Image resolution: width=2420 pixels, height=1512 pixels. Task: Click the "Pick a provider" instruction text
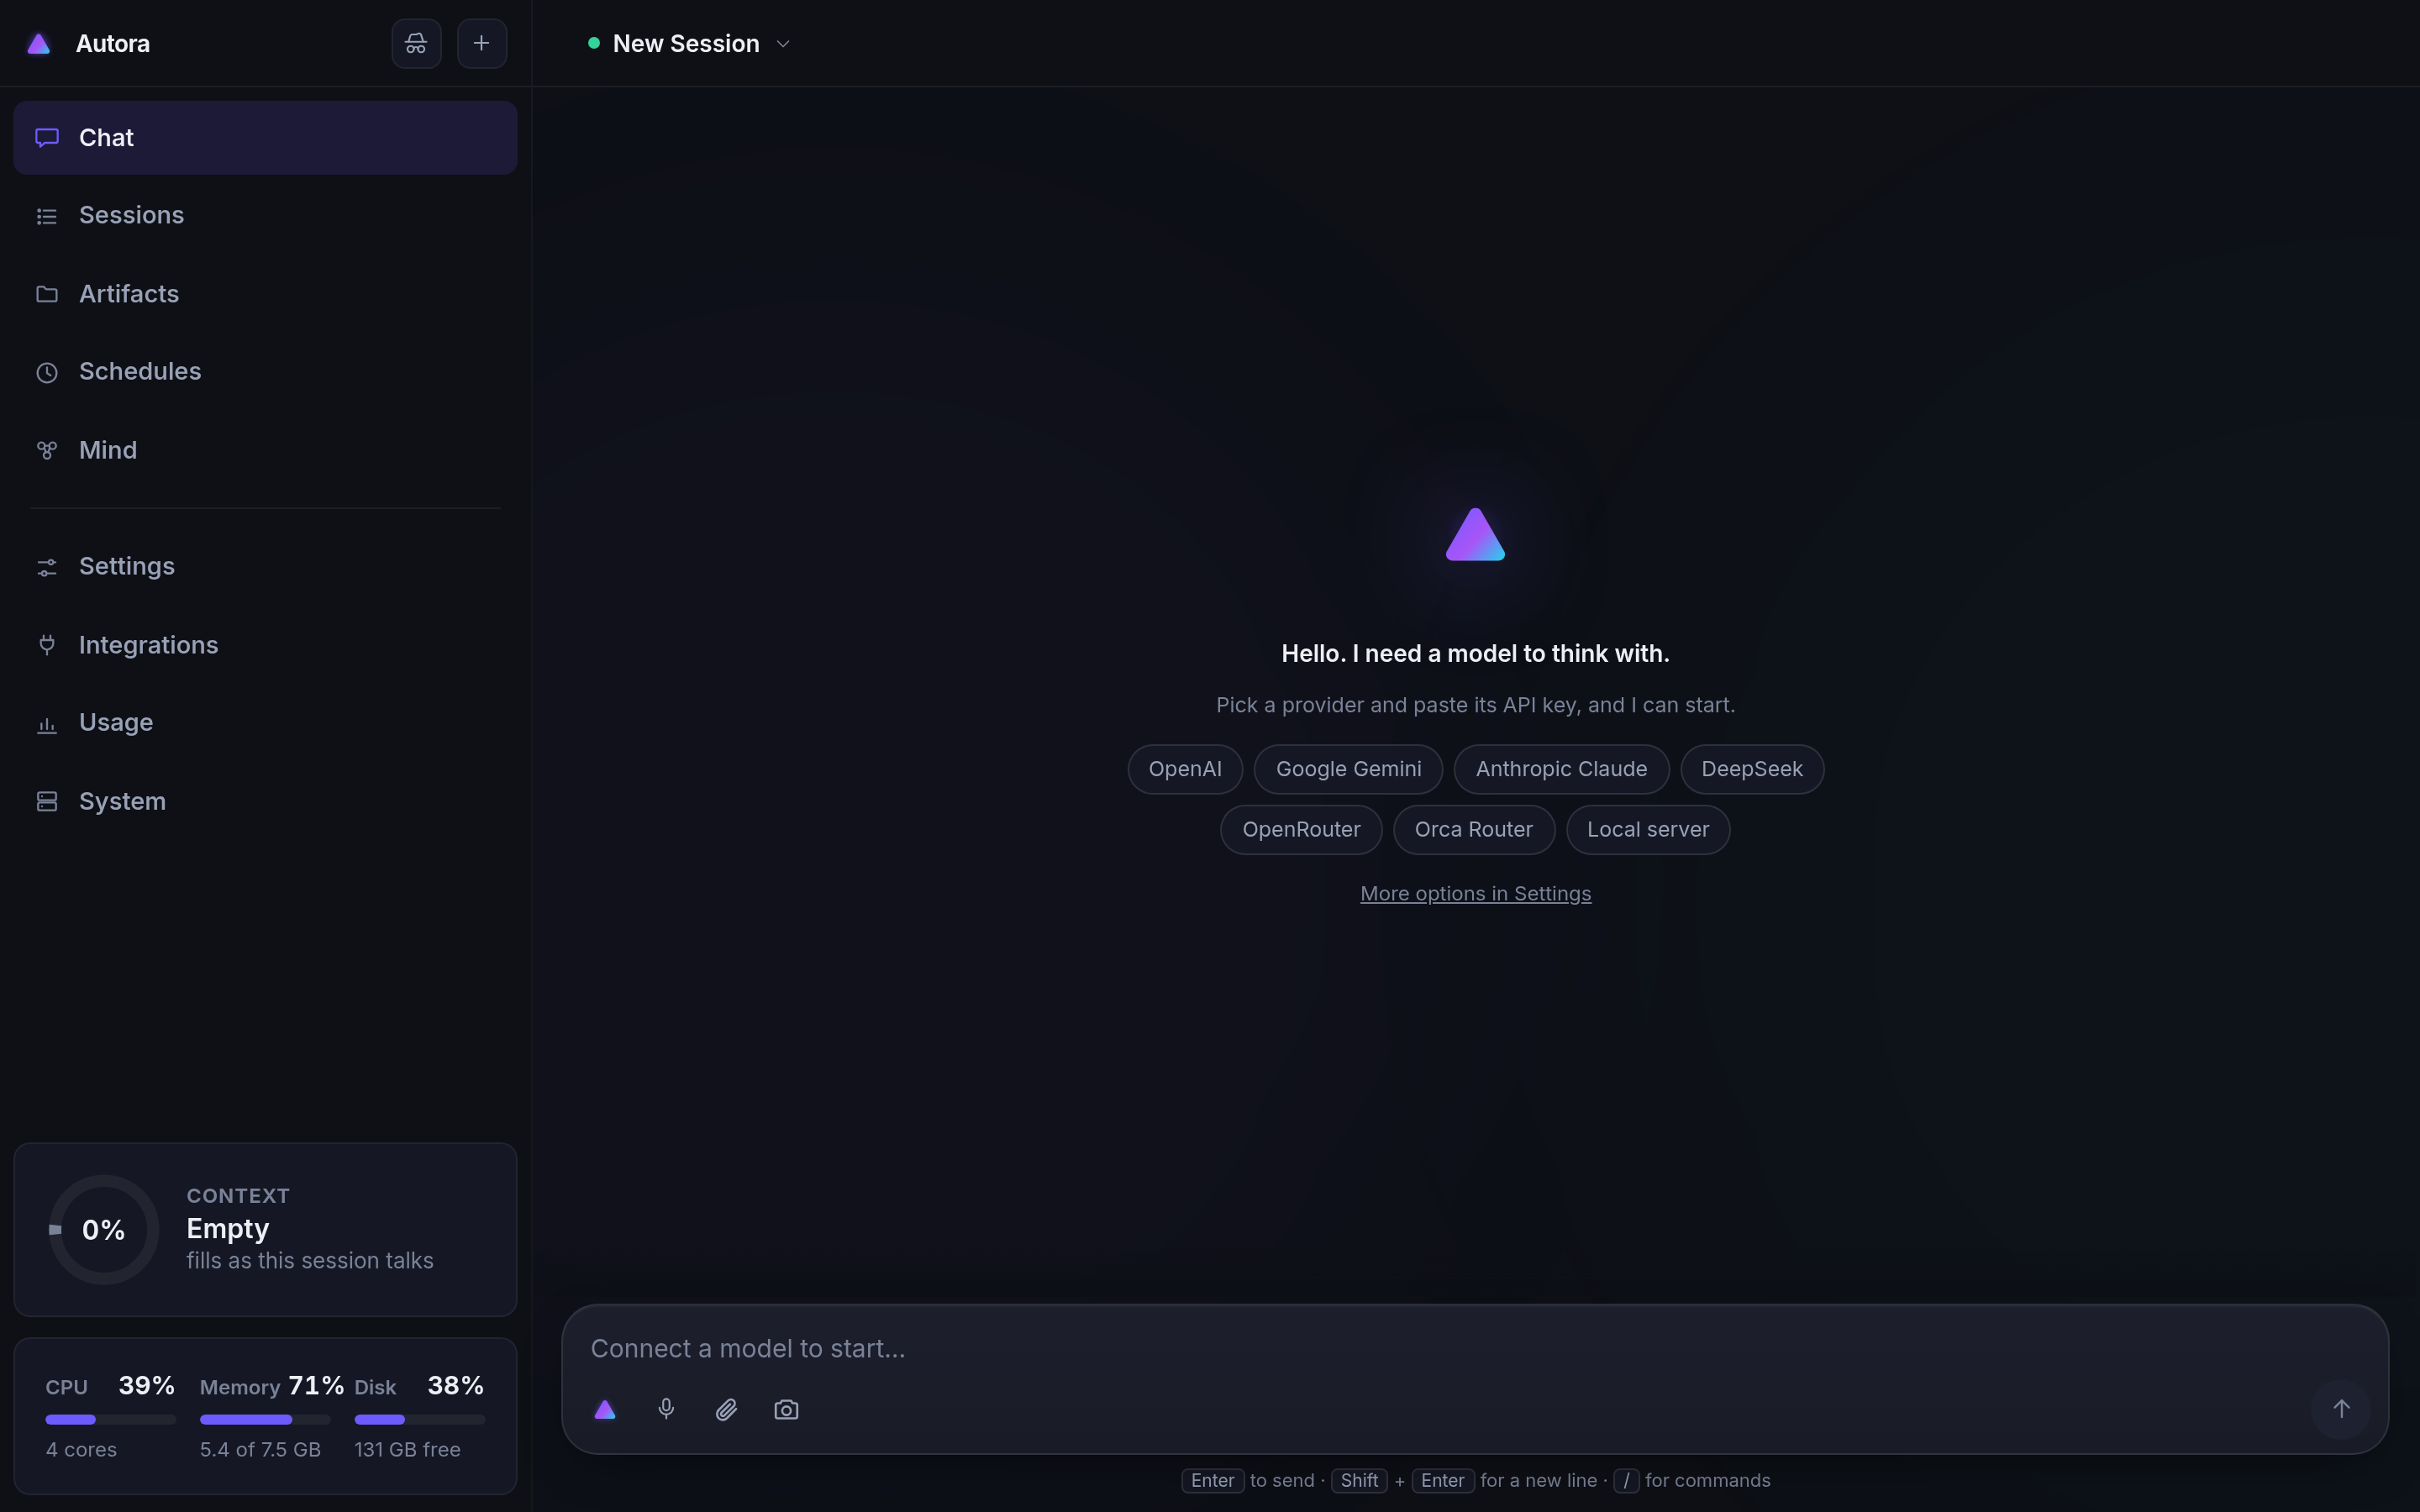tap(1475, 706)
